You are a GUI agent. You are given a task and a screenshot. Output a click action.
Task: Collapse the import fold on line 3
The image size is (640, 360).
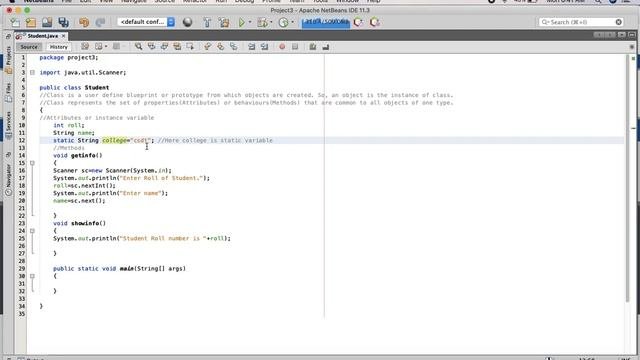[x=32, y=73]
